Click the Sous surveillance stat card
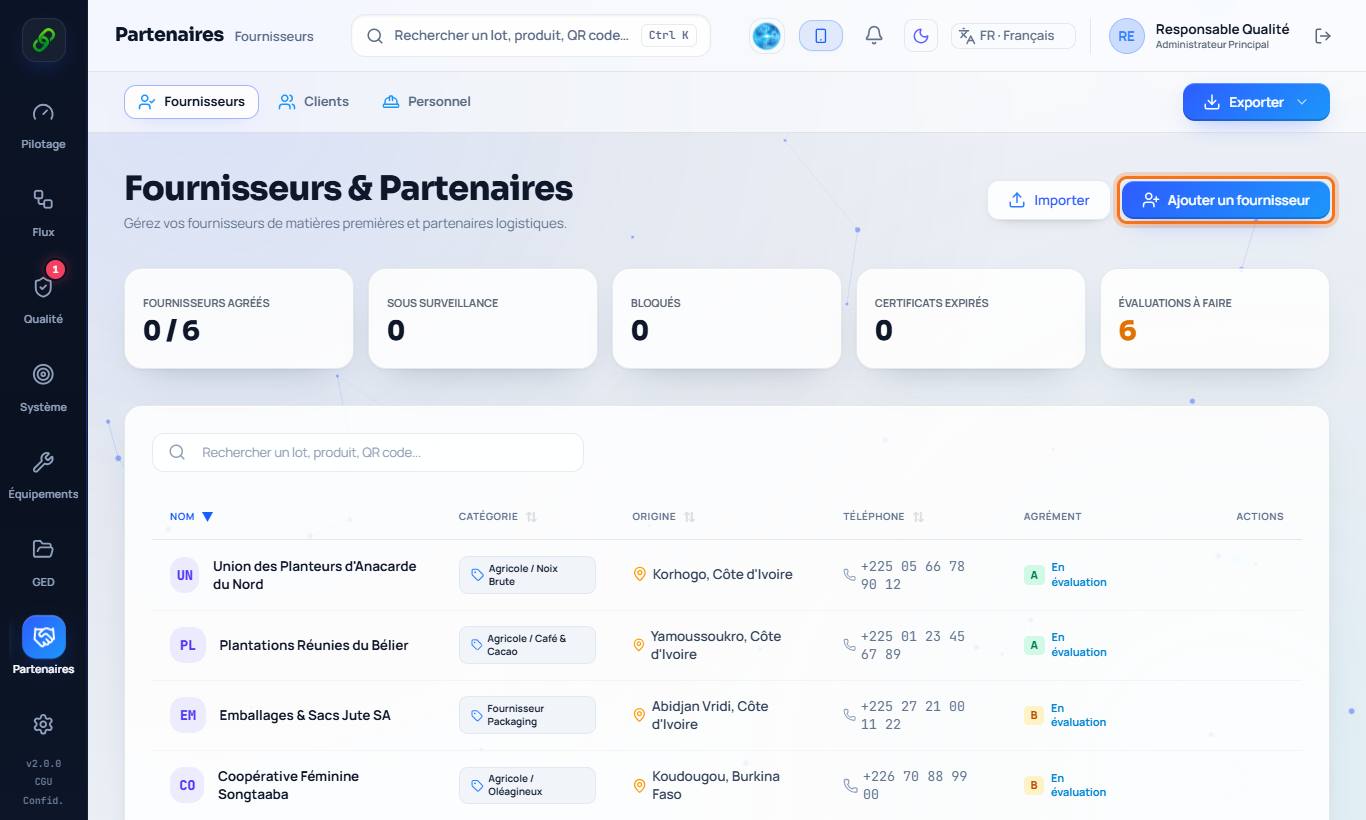Screen dimensions: 1366x820 point(483,318)
